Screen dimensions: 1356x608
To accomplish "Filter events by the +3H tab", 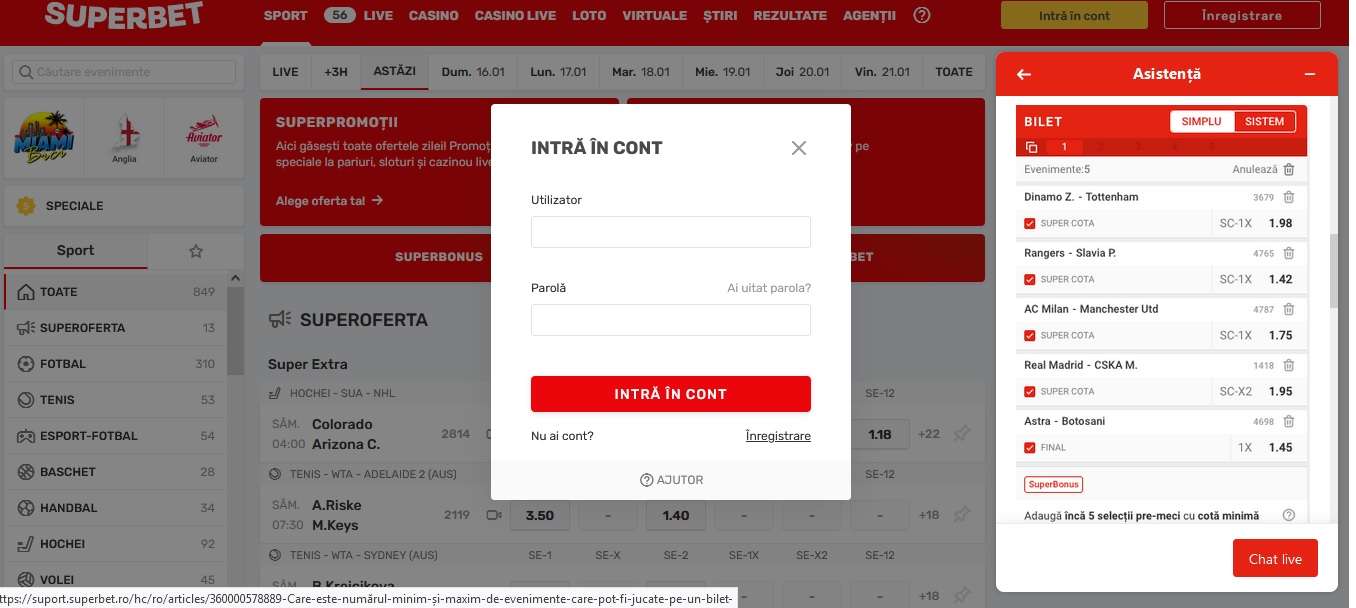I will point(336,72).
